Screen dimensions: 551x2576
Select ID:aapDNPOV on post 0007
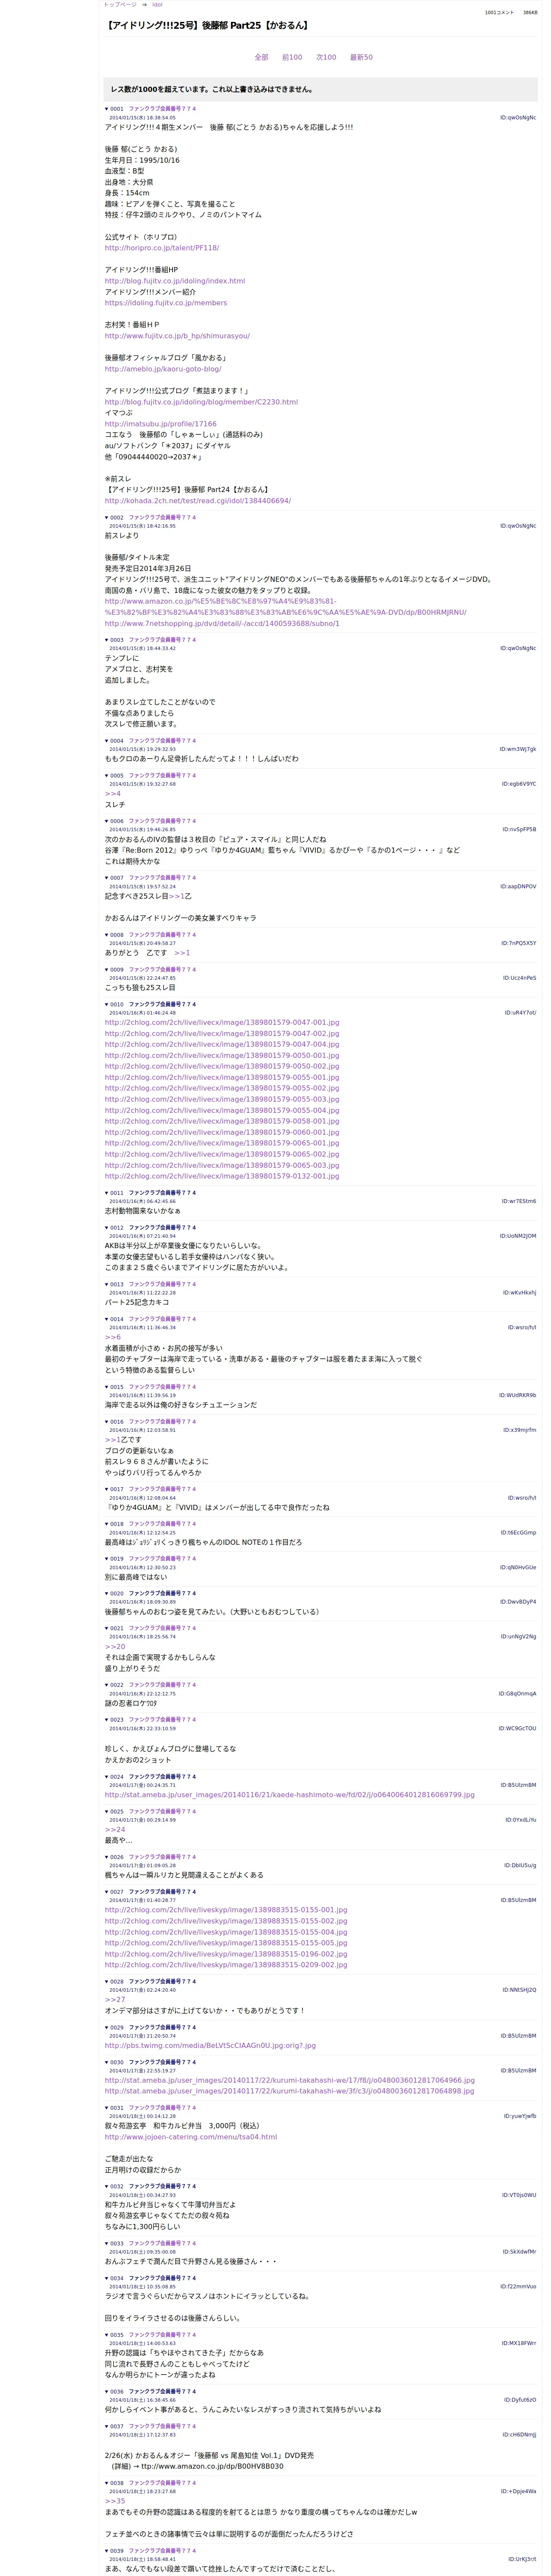pos(518,886)
